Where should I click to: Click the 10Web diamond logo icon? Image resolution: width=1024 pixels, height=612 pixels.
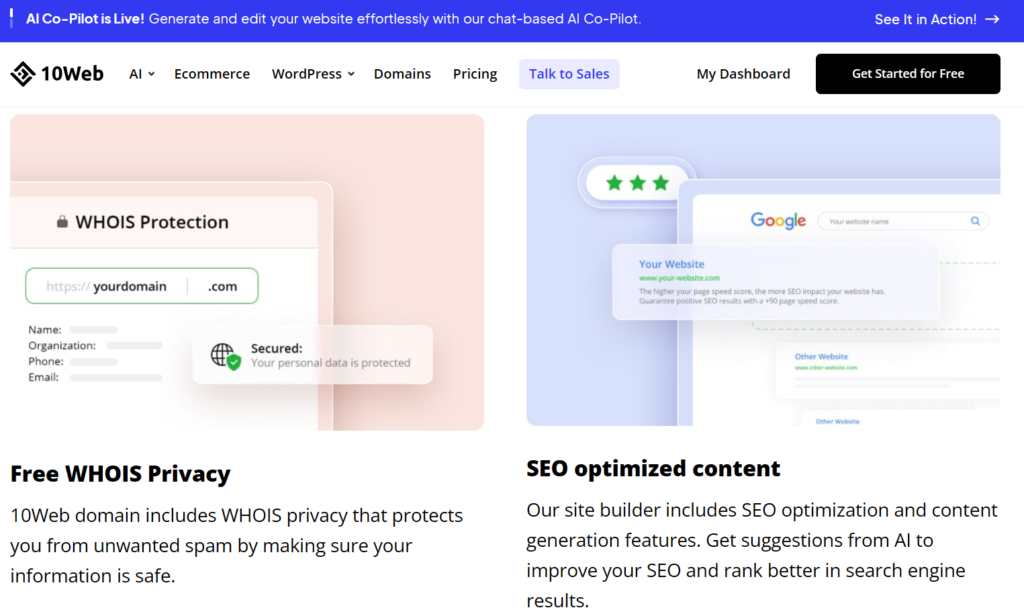(x=23, y=74)
